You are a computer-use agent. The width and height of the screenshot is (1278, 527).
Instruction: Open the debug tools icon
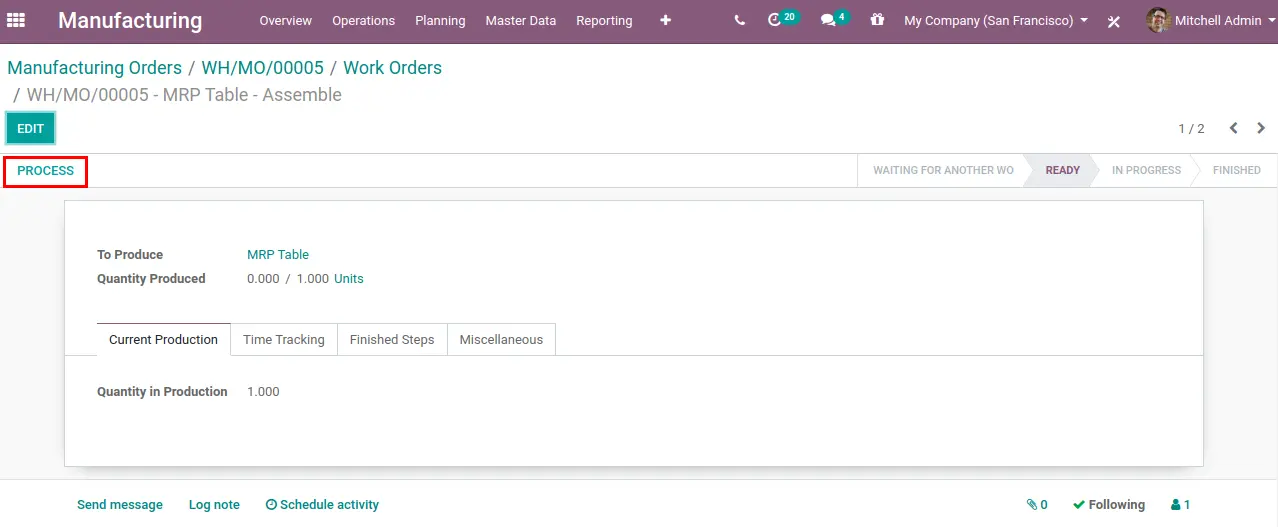click(x=1114, y=21)
